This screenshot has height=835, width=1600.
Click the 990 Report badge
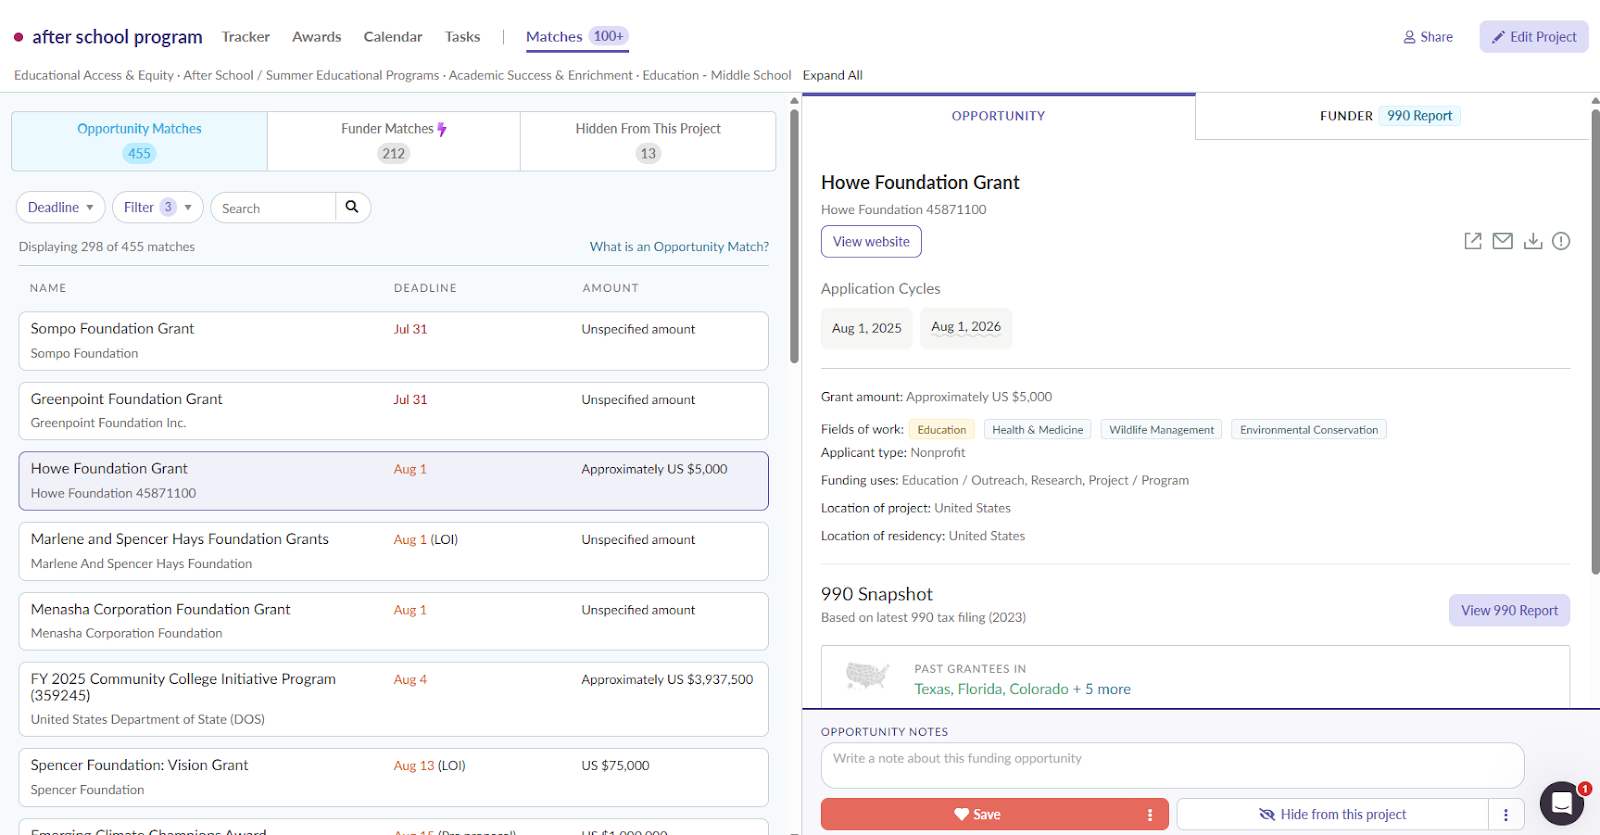(x=1419, y=116)
